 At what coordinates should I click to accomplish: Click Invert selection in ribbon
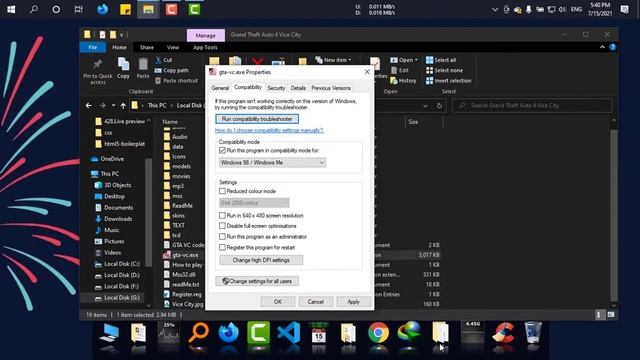pyautogui.click(x=448, y=81)
